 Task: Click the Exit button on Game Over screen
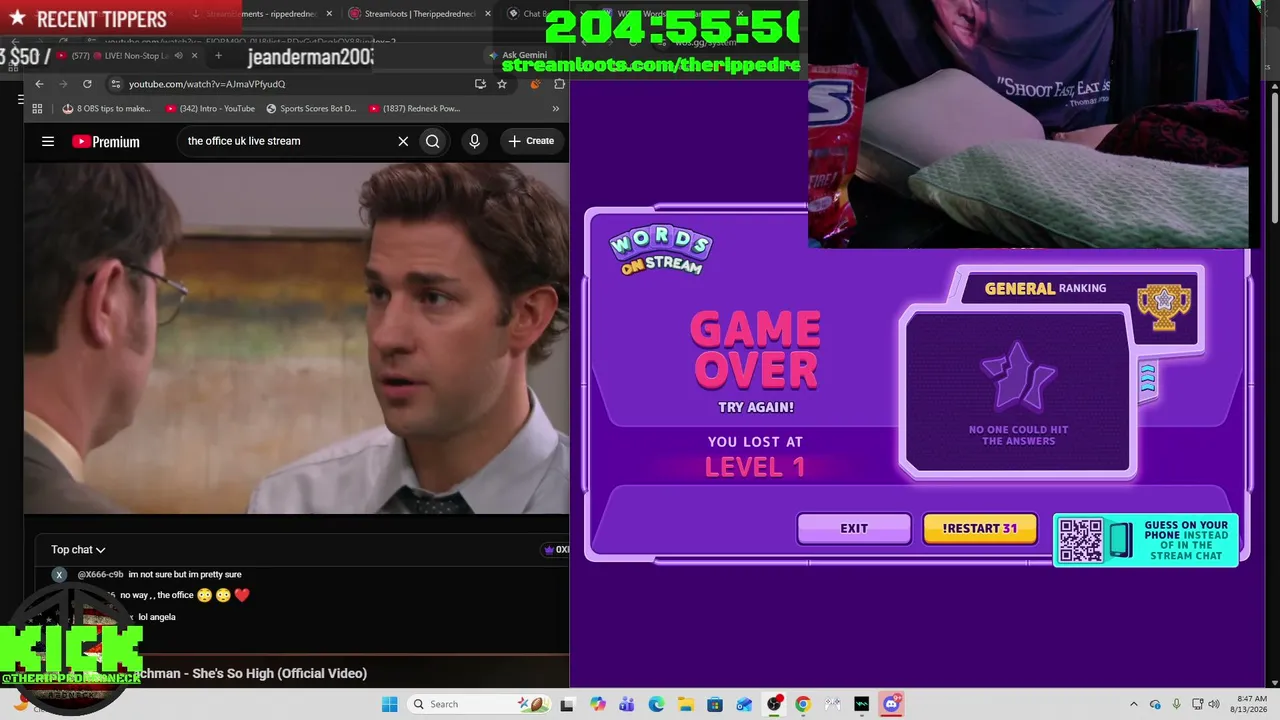pos(854,528)
